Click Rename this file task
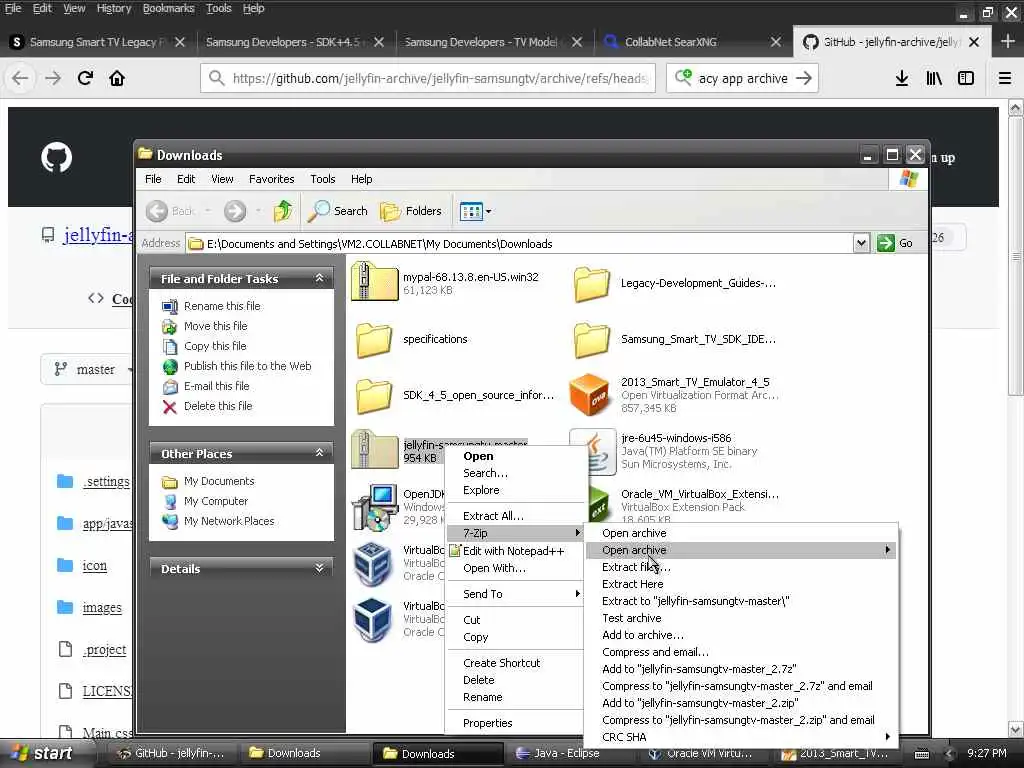Screen dimensions: 1024x768 tap(221, 306)
